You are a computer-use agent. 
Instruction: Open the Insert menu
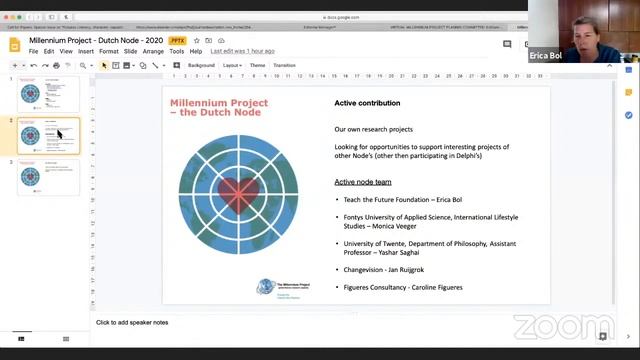click(86, 51)
